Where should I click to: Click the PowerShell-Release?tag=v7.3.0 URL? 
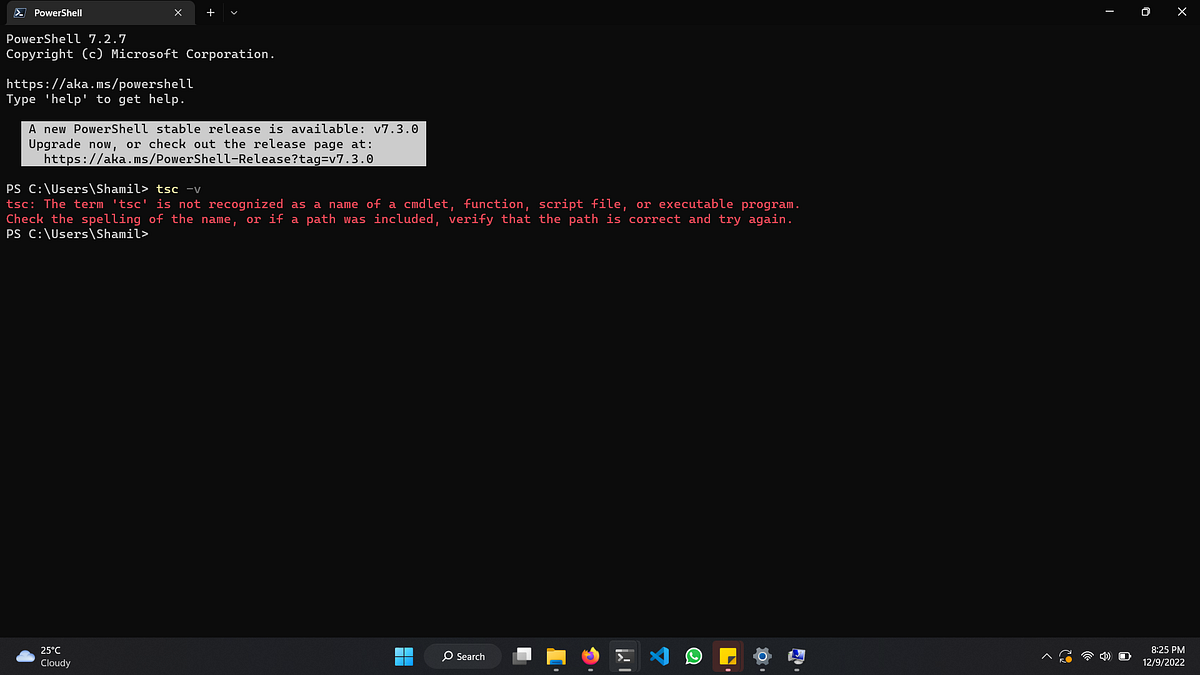209,159
